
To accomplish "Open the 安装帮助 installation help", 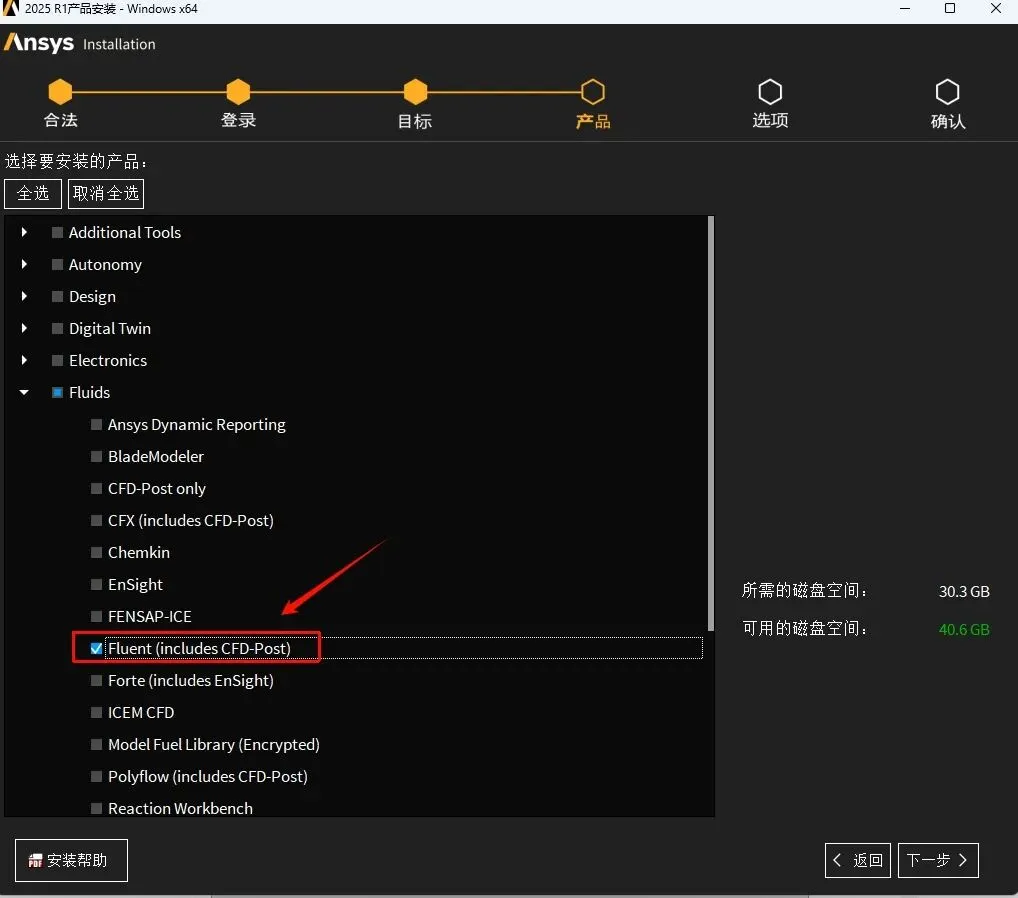I will point(71,860).
